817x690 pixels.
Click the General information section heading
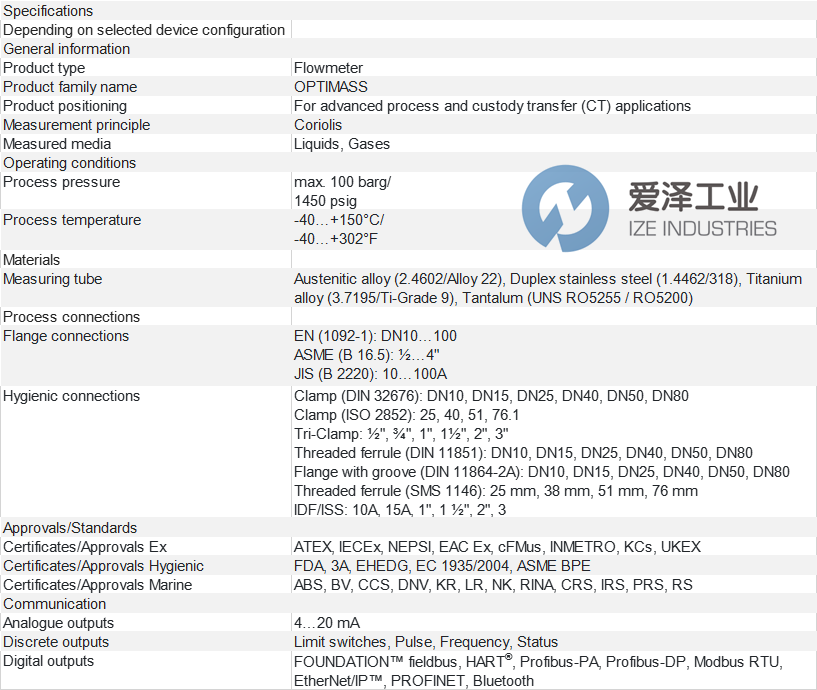(x=66, y=49)
